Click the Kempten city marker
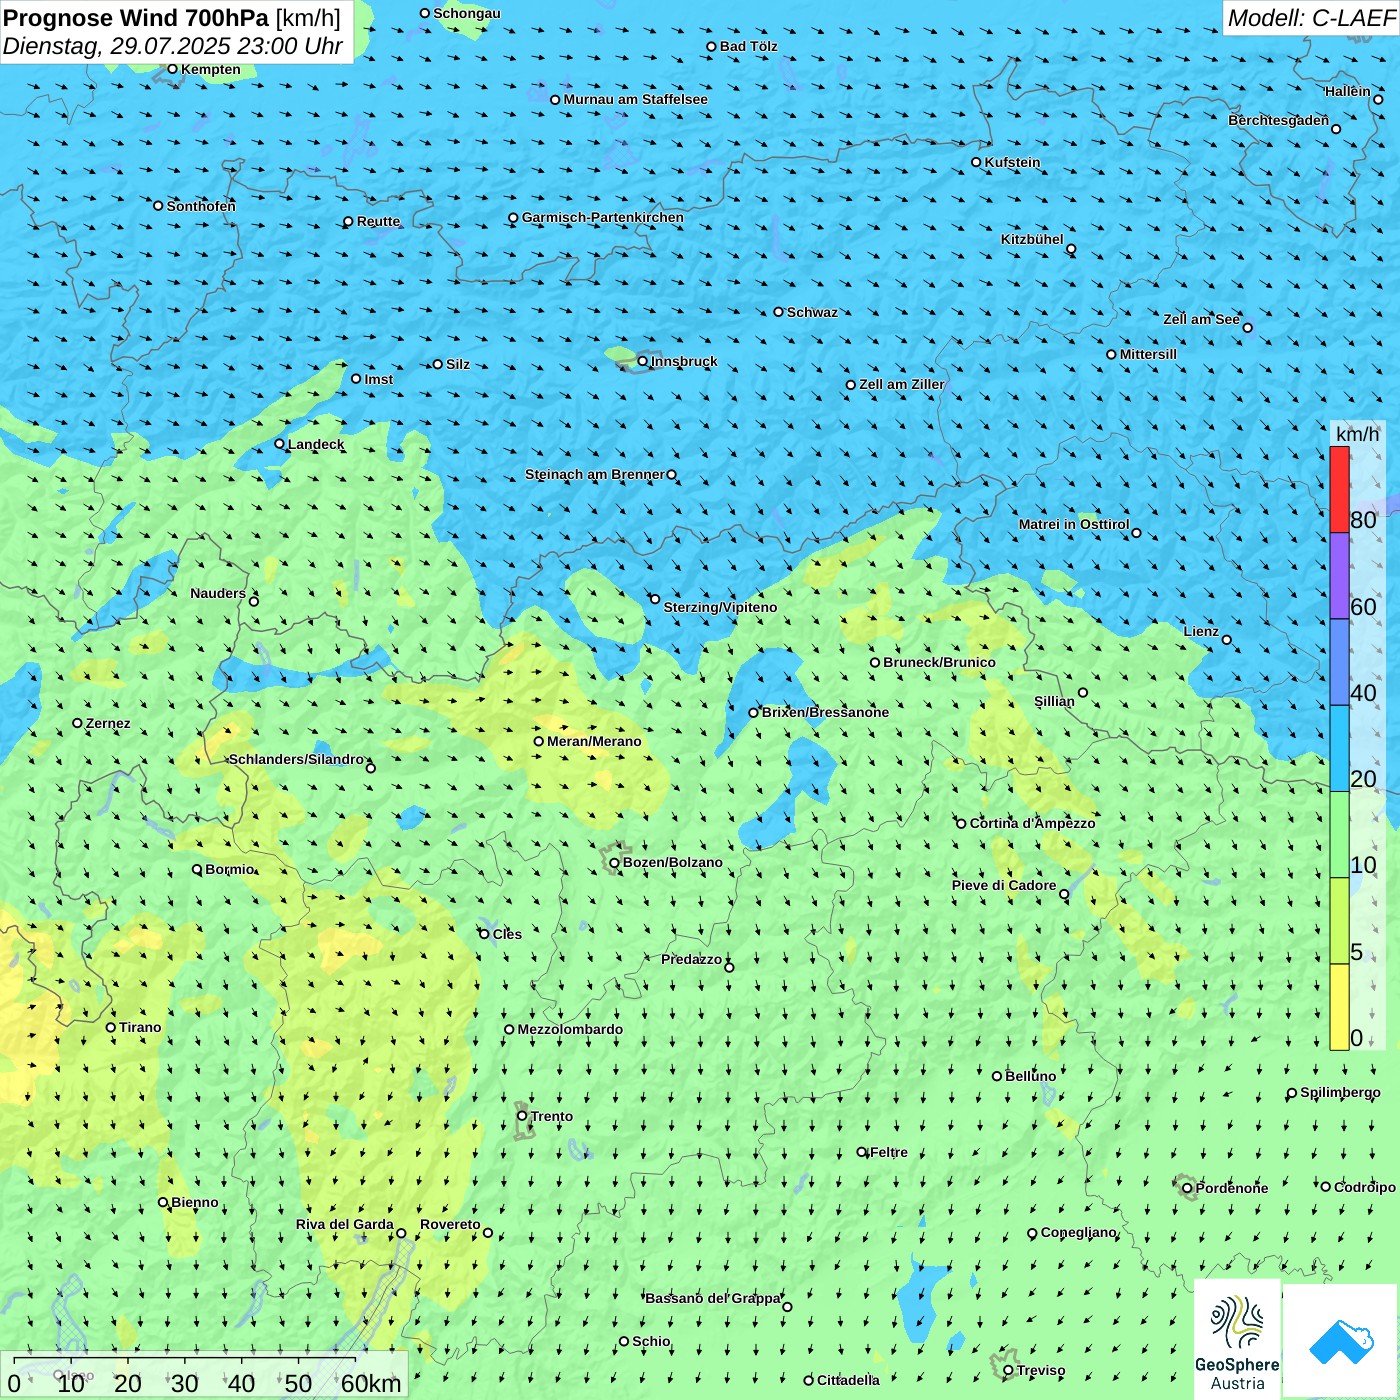 (x=172, y=69)
